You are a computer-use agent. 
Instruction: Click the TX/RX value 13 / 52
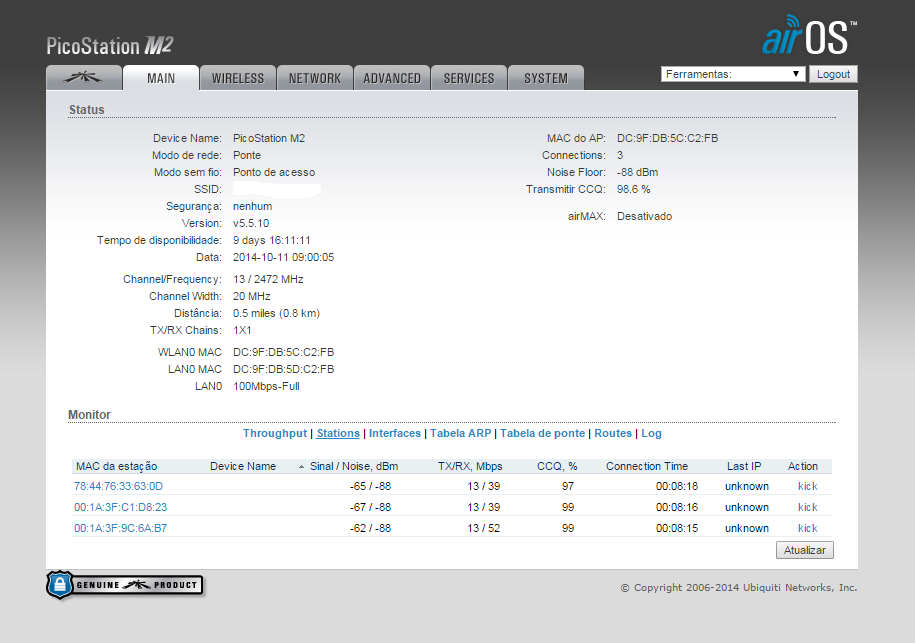(484, 529)
